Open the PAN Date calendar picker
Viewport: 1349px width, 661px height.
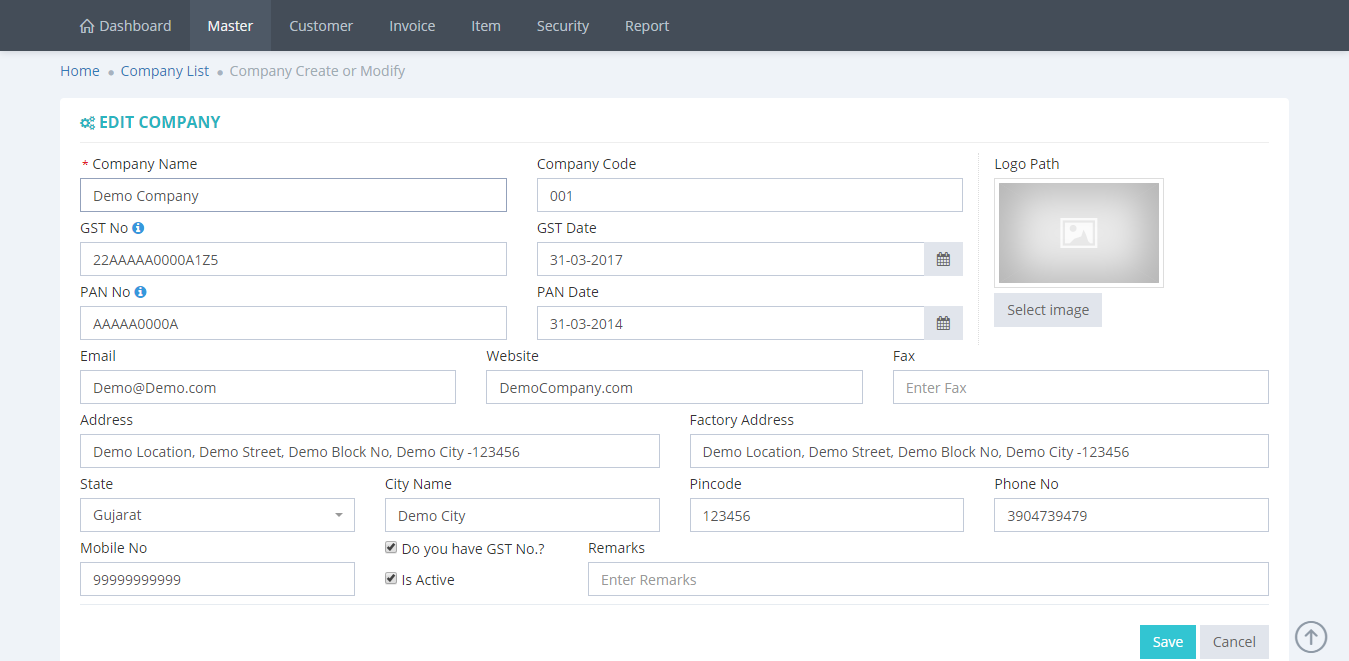(x=942, y=324)
